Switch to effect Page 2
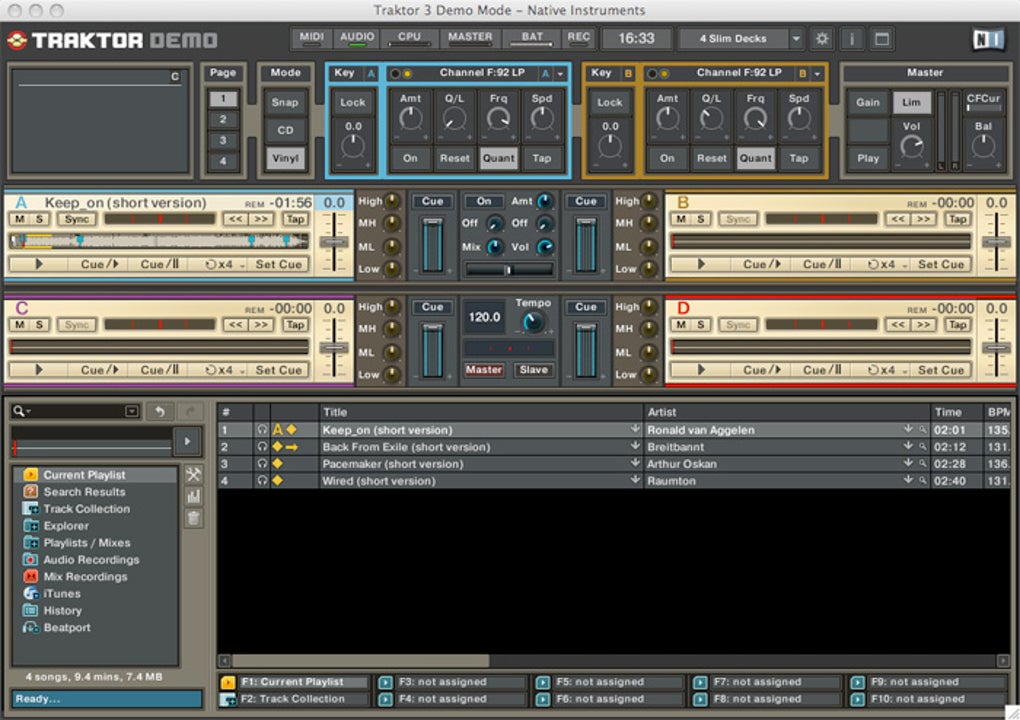Image resolution: width=1020 pixels, height=720 pixels. pos(223,120)
